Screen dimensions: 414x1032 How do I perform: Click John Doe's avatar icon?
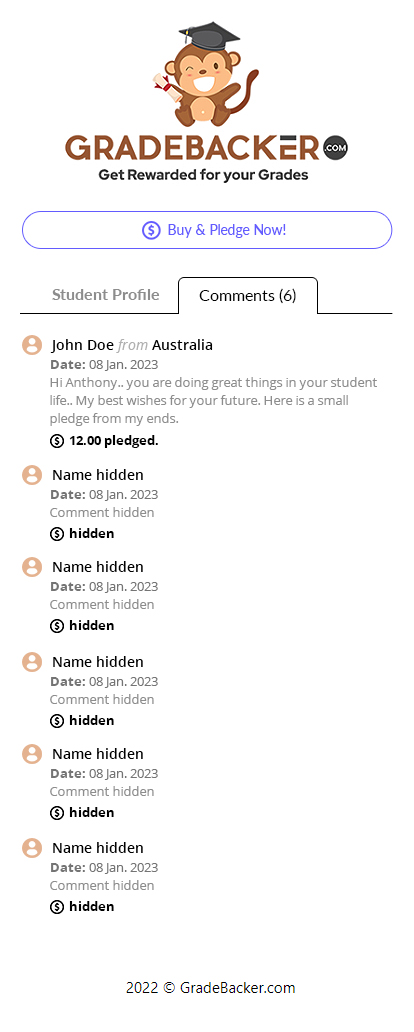tap(32, 345)
